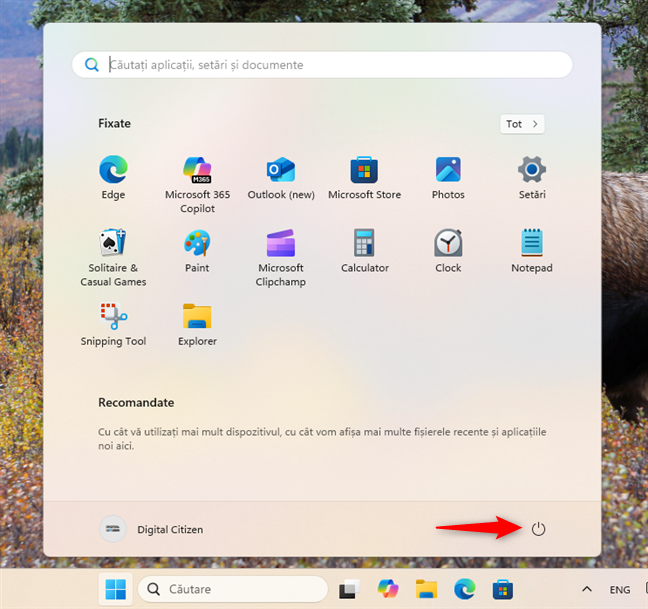Start Solitaire & Casual Games

pos(113,258)
